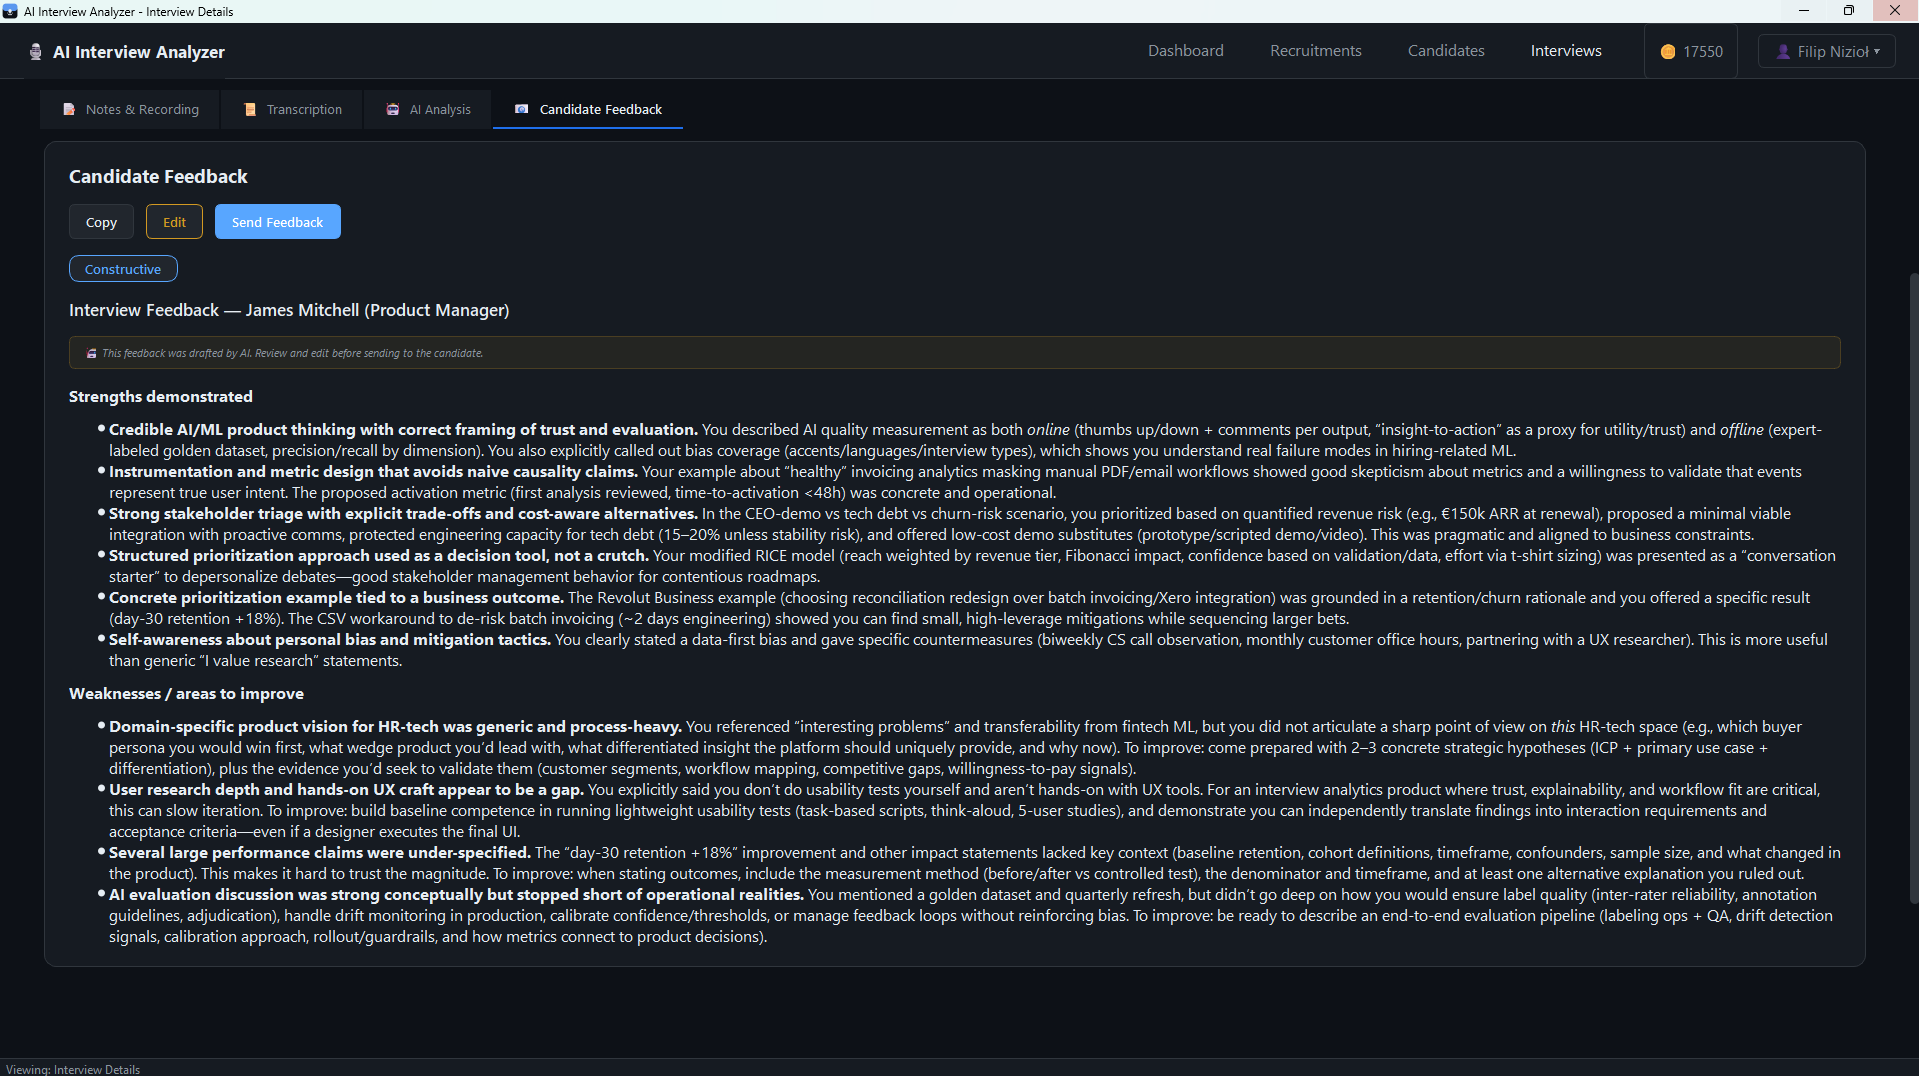This screenshot has height=1076, width=1919.
Task: Navigate to Recruitments page
Action: pos(1315,51)
